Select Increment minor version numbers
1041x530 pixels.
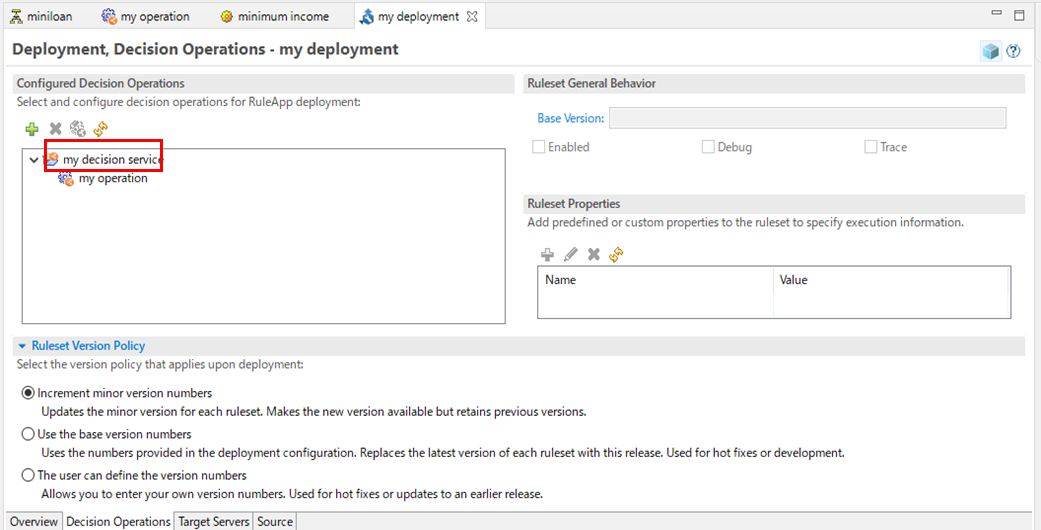28,393
